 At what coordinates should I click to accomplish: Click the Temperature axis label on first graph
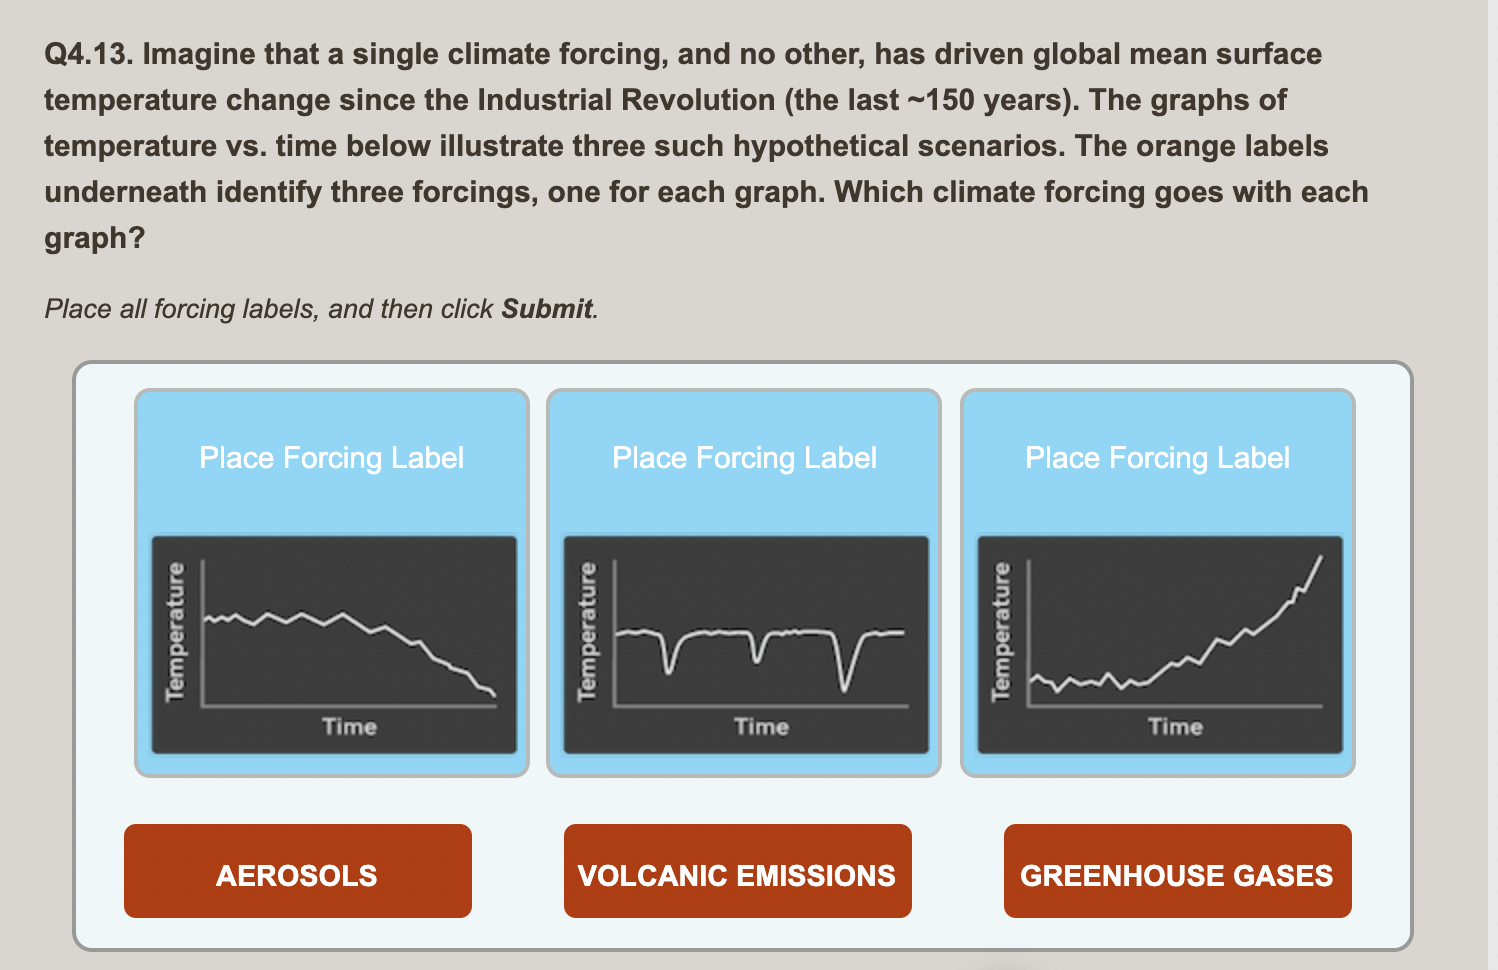click(178, 627)
